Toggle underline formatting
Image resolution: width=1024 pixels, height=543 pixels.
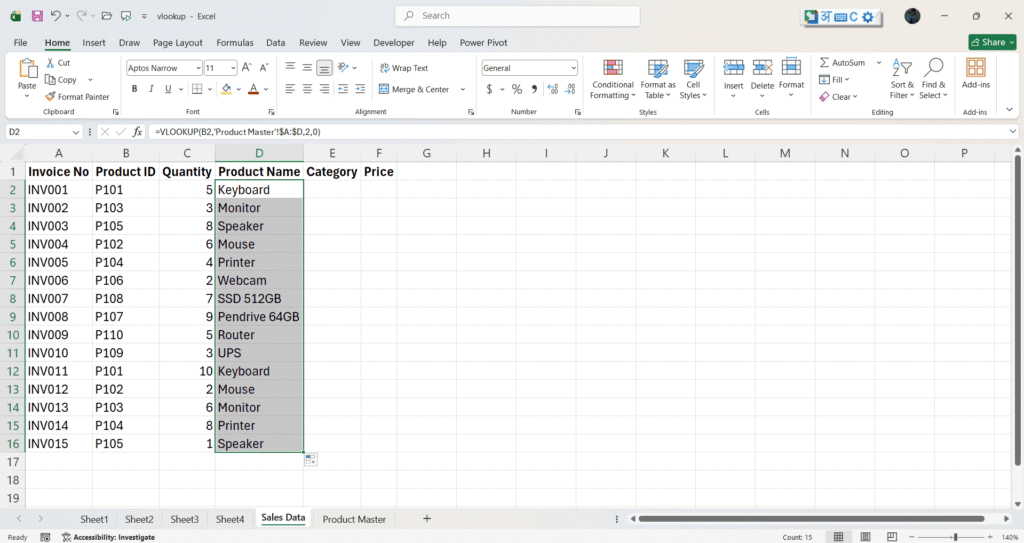click(168, 89)
